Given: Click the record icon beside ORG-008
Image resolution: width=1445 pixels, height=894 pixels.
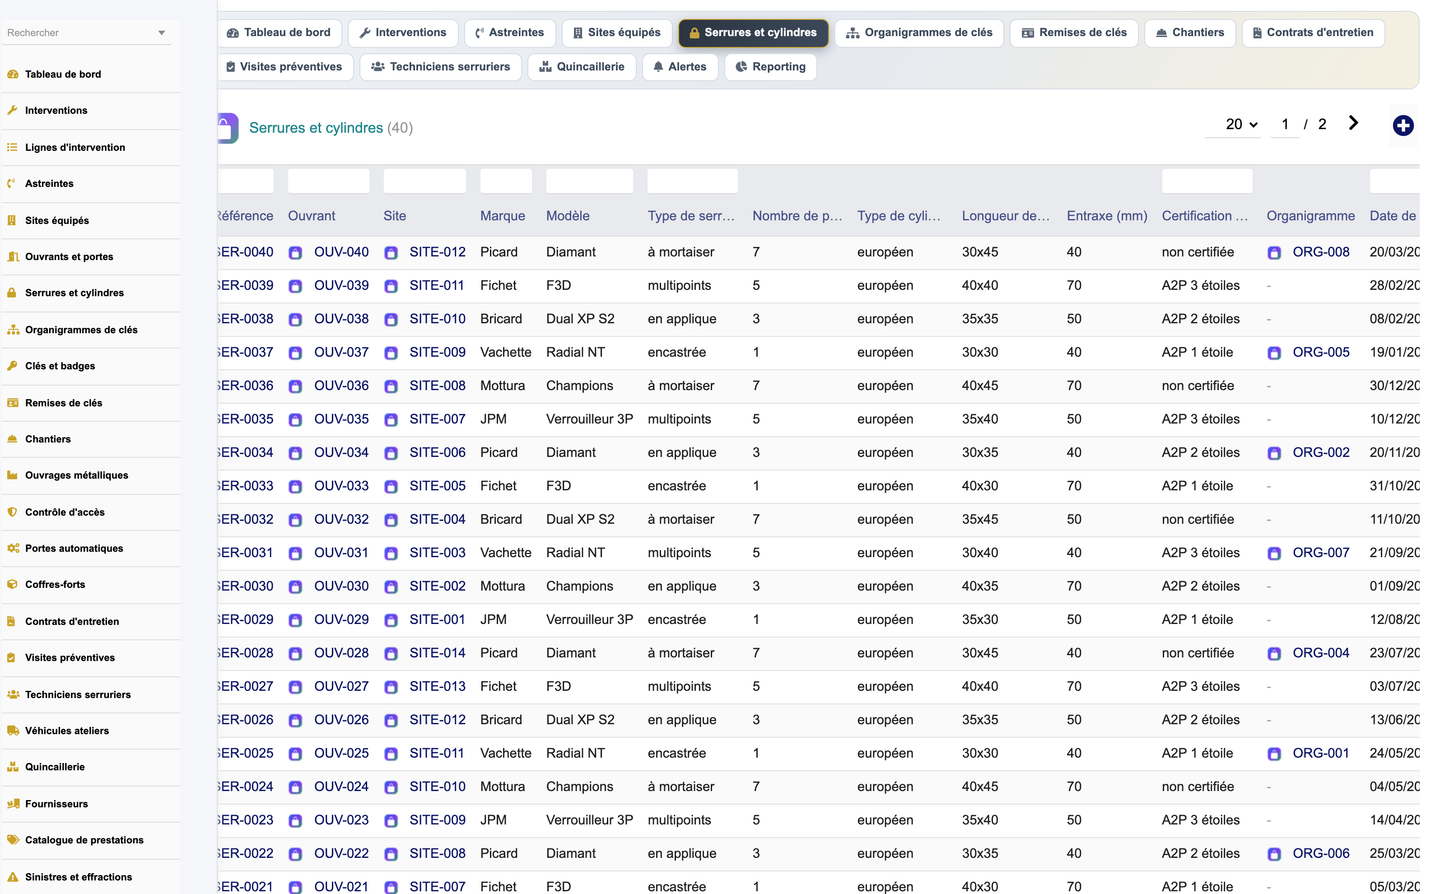Looking at the screenshot, I should 1274,253.
